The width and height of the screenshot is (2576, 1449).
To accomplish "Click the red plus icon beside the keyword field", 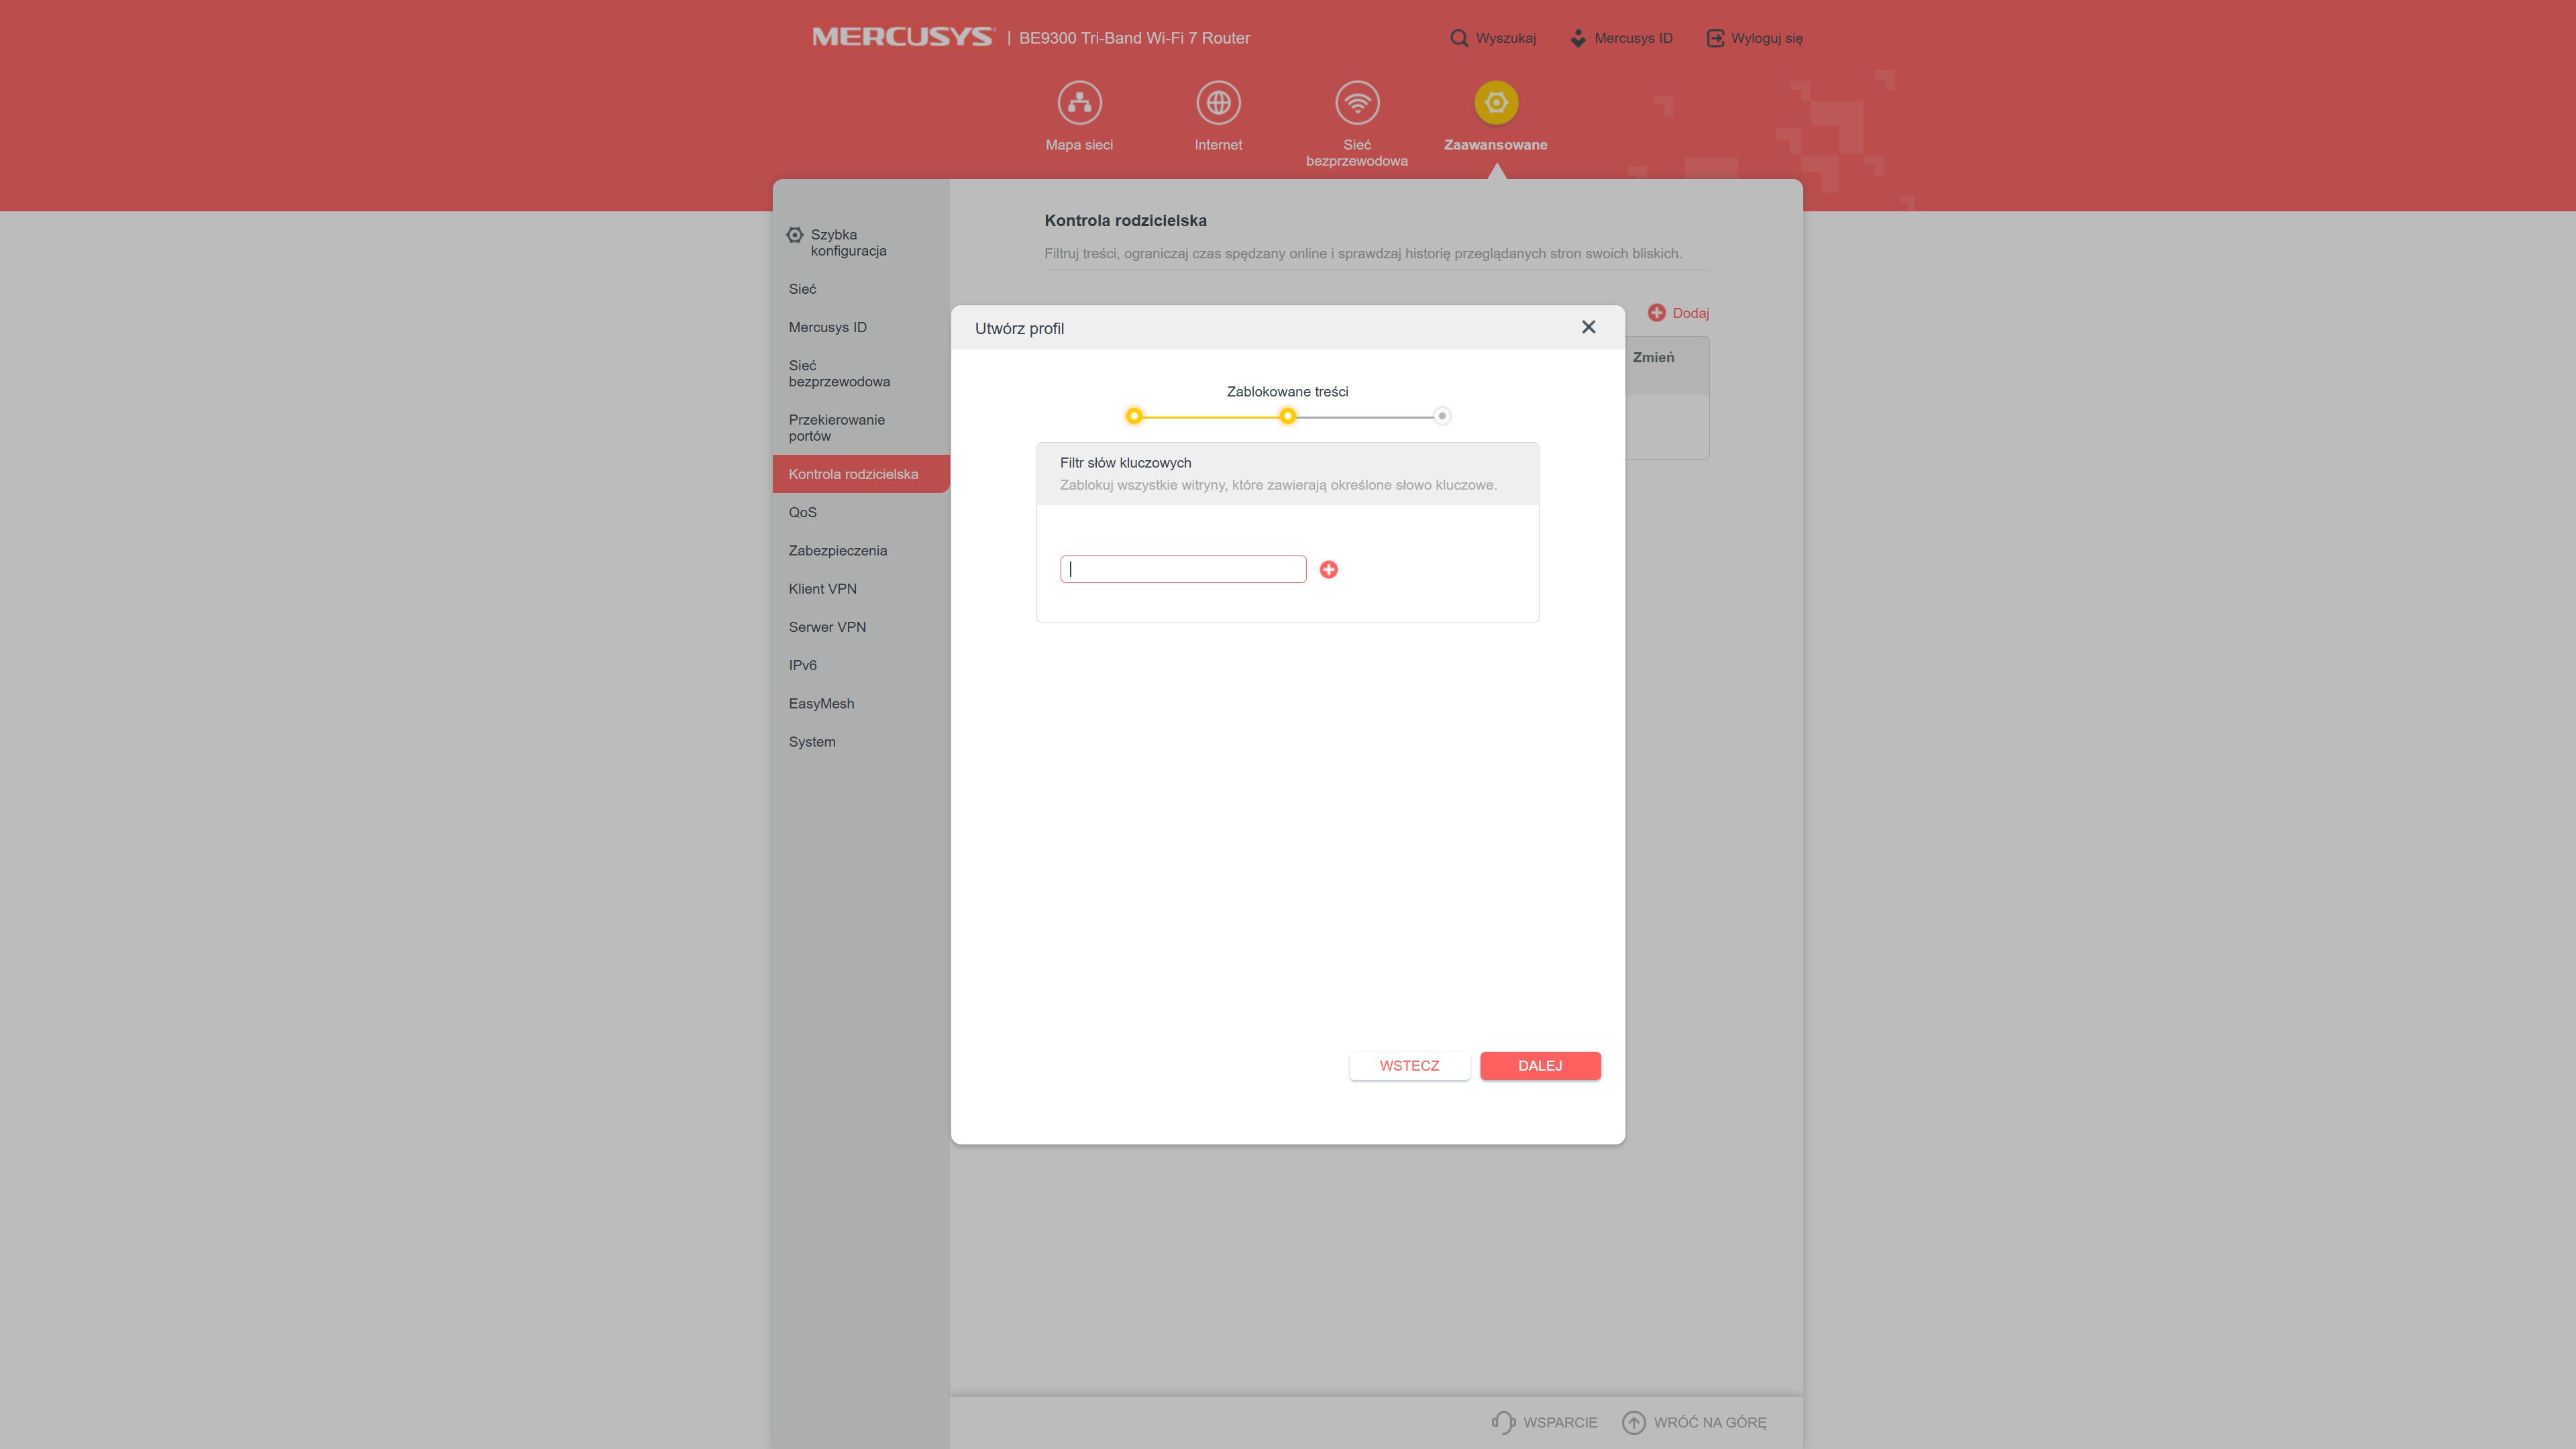I will coord(1329,569).
